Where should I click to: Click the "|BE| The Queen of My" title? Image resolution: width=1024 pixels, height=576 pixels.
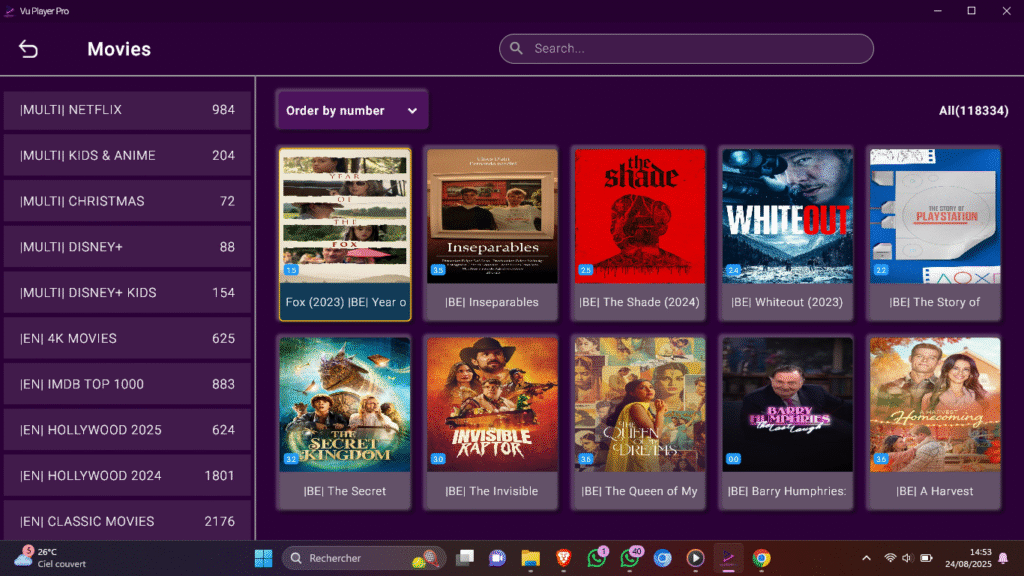(x=639, y=491)
